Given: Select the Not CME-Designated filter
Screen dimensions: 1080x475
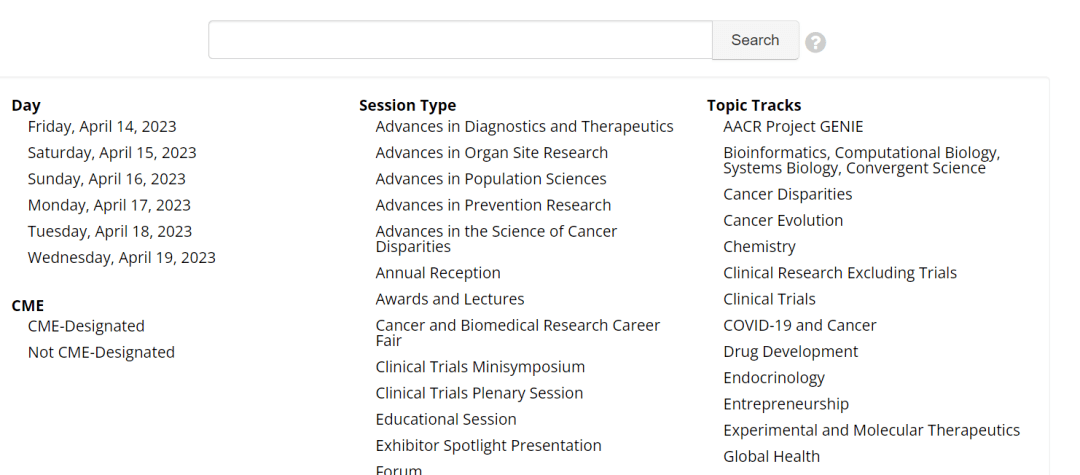Looking at the screenshot, I should 101,352.
